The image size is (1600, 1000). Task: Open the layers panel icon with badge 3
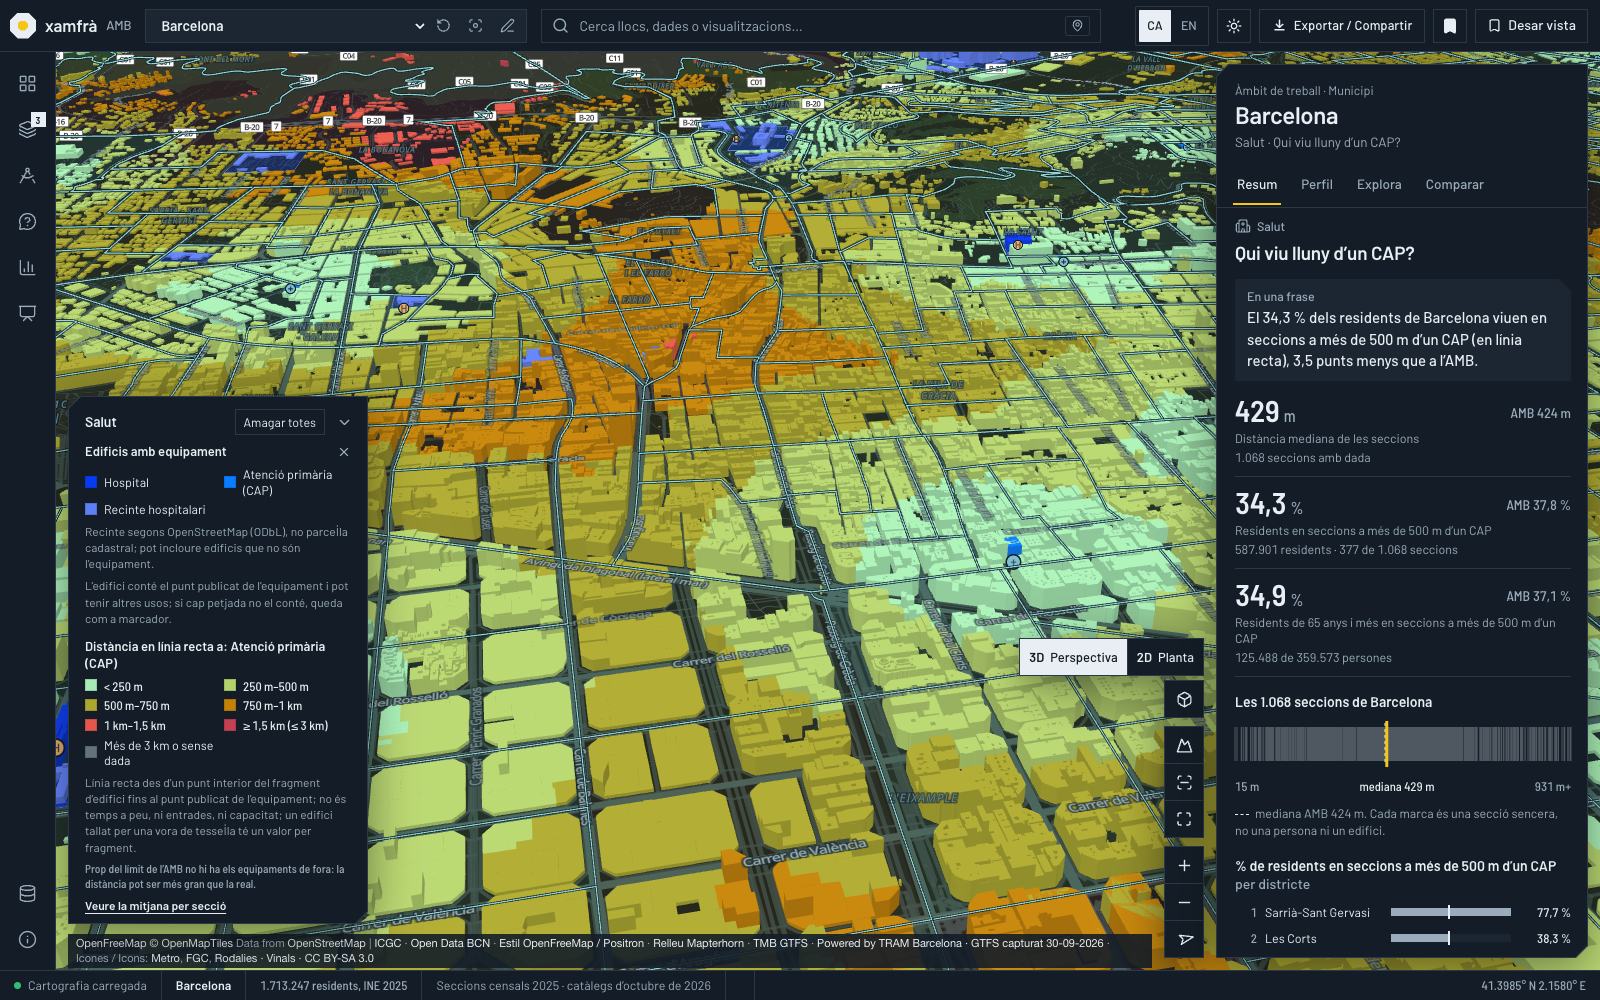click(x=27, y=129)
